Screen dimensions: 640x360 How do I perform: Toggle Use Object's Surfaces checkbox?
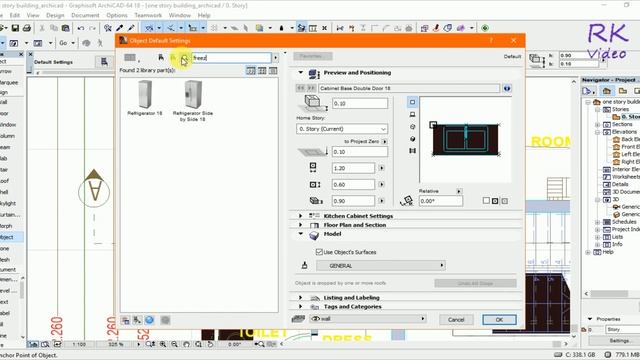(x=319, y=252)
